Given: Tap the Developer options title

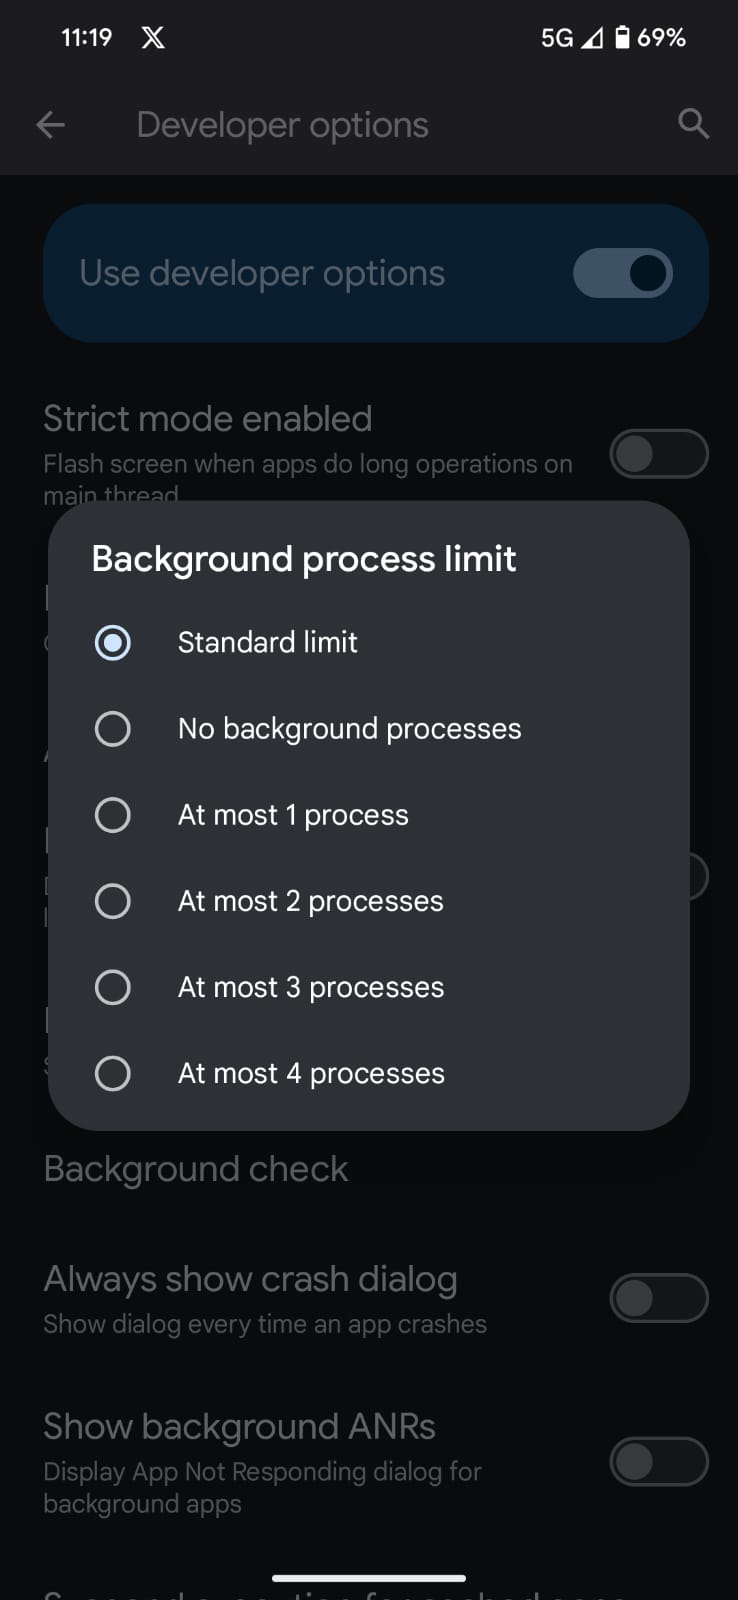Looking at the screenshot, I should click(282, 125).
